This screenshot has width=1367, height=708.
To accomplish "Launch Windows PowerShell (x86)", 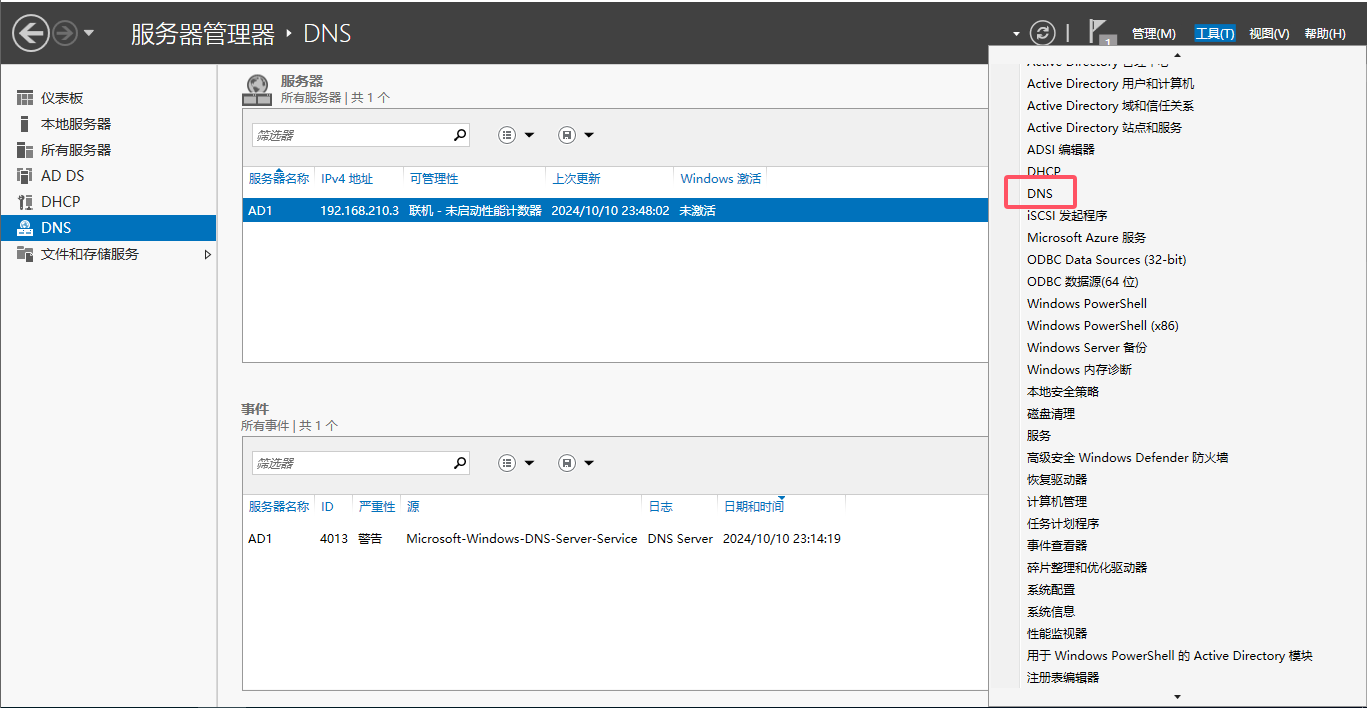I will [x=1103, y=326].
